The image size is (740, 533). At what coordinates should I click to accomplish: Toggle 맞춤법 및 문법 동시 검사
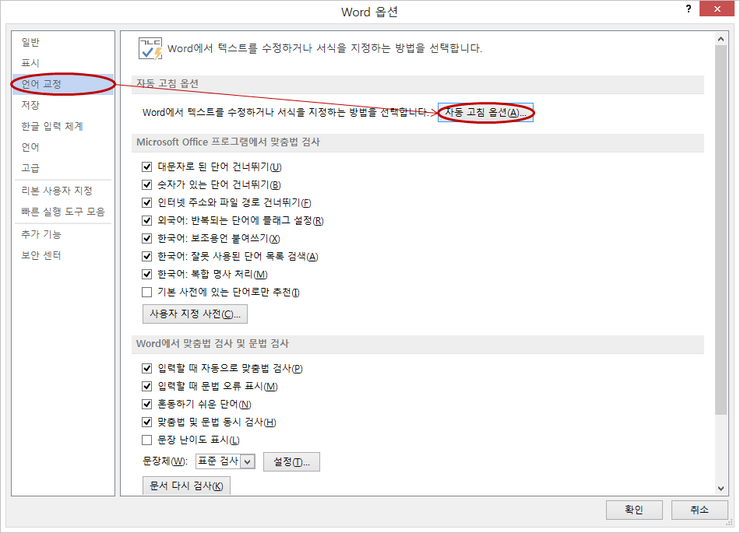pyautogui.click(x=147, y=422)
